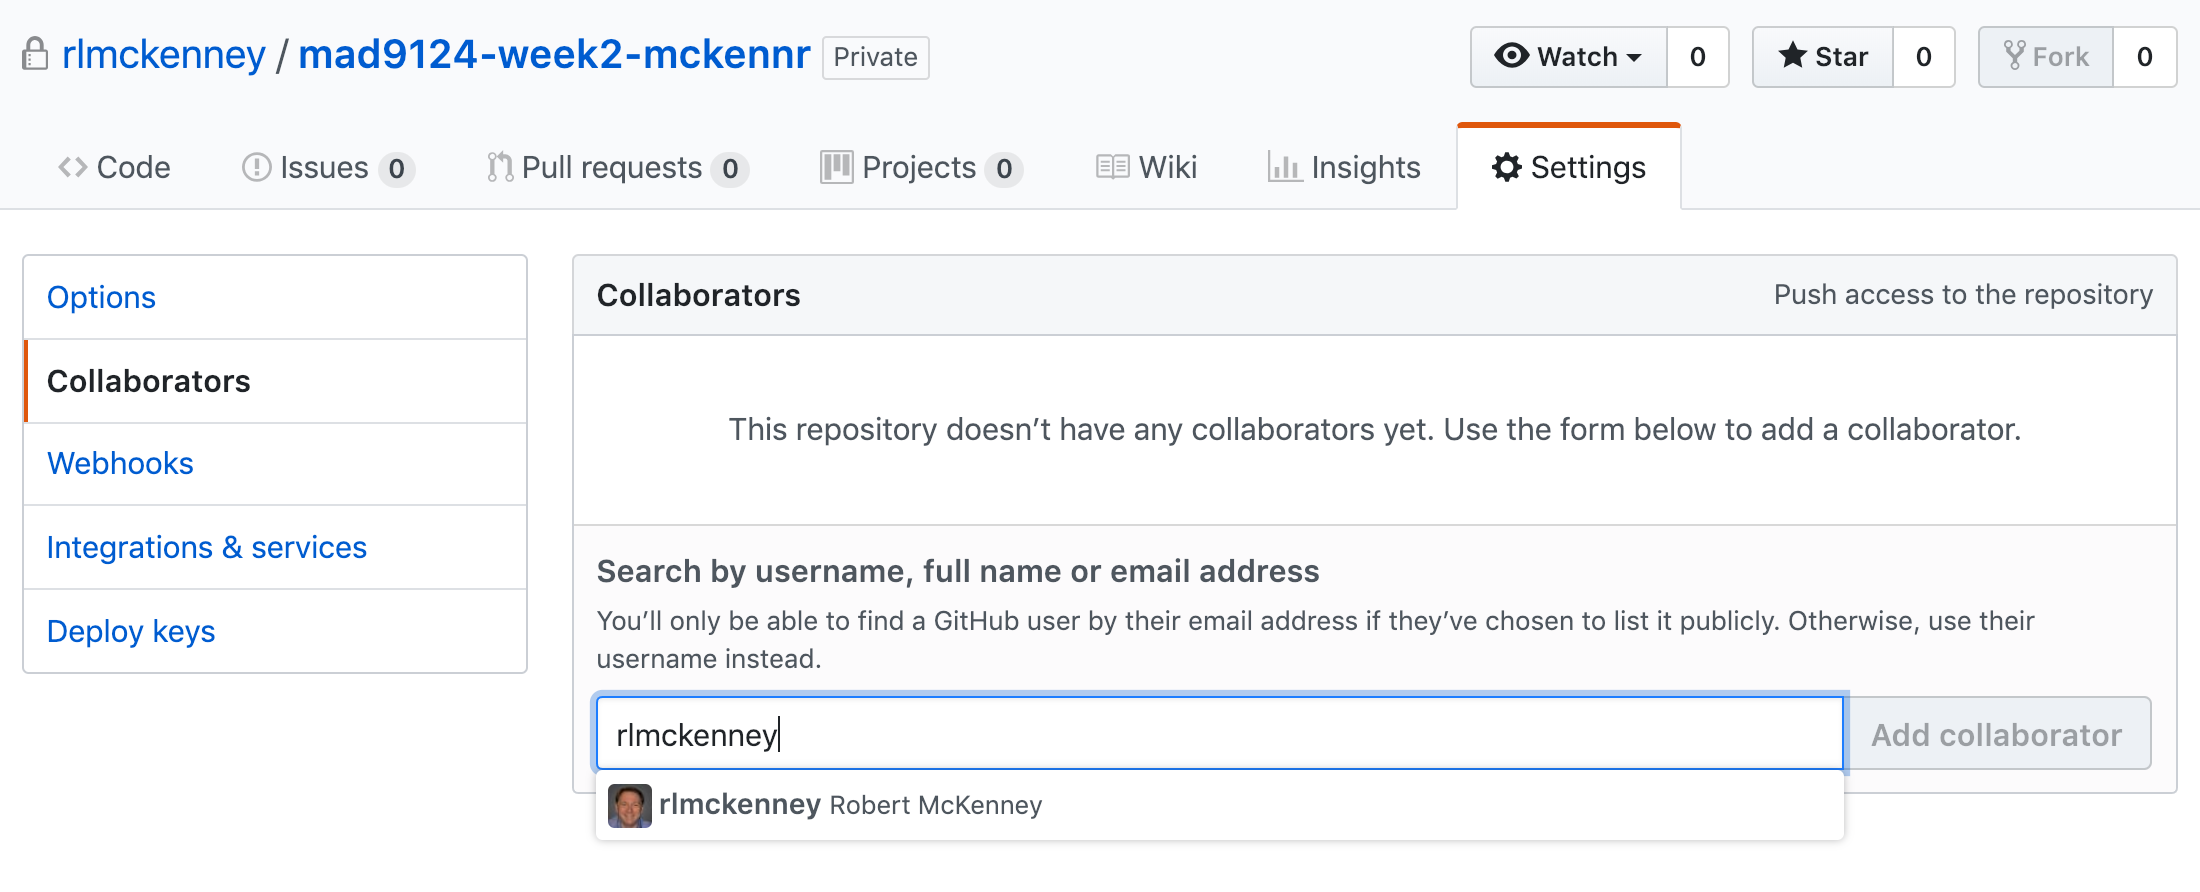This screenshot has width=2200, height=892.
Task: View the Insights tab label
Action: (1366, 167)
